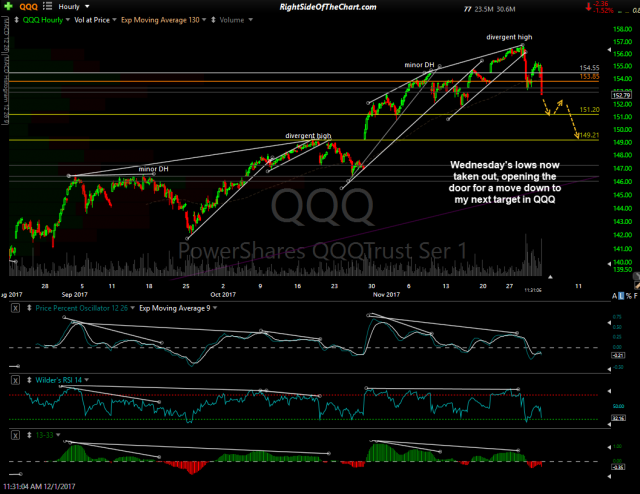This screenshot has height=494, width=640.
Task: Expand the QQQ Hourly study dropdown
Action: tap(68, 20)
